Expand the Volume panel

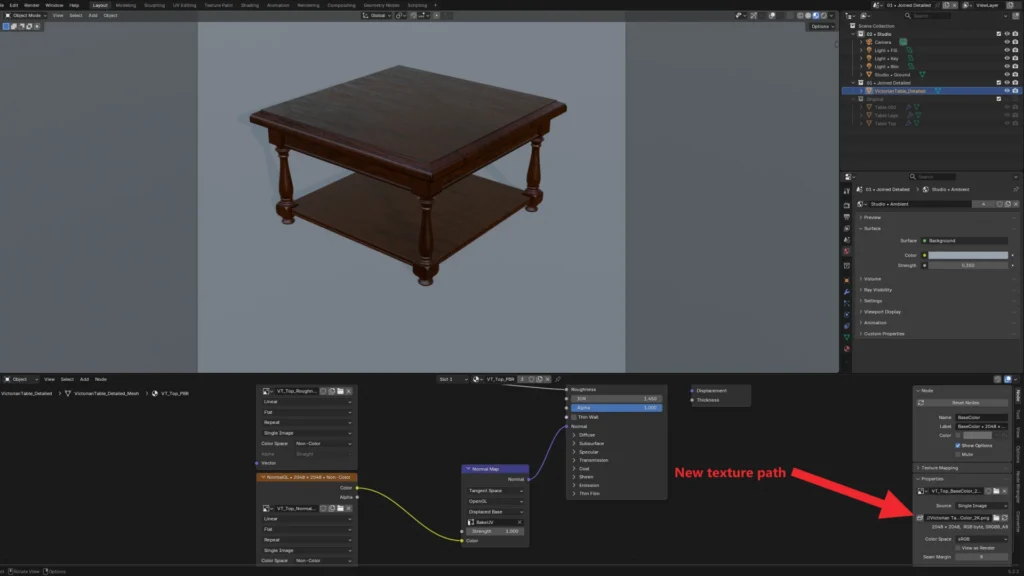click(x=872, y=279)
